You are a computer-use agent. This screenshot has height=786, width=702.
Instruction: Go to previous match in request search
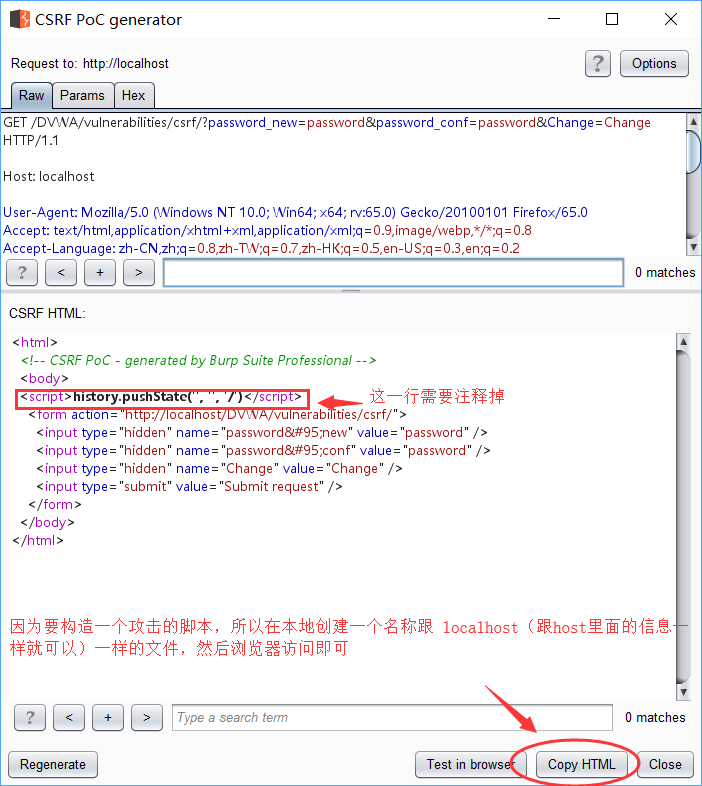[x=61, y=273]
